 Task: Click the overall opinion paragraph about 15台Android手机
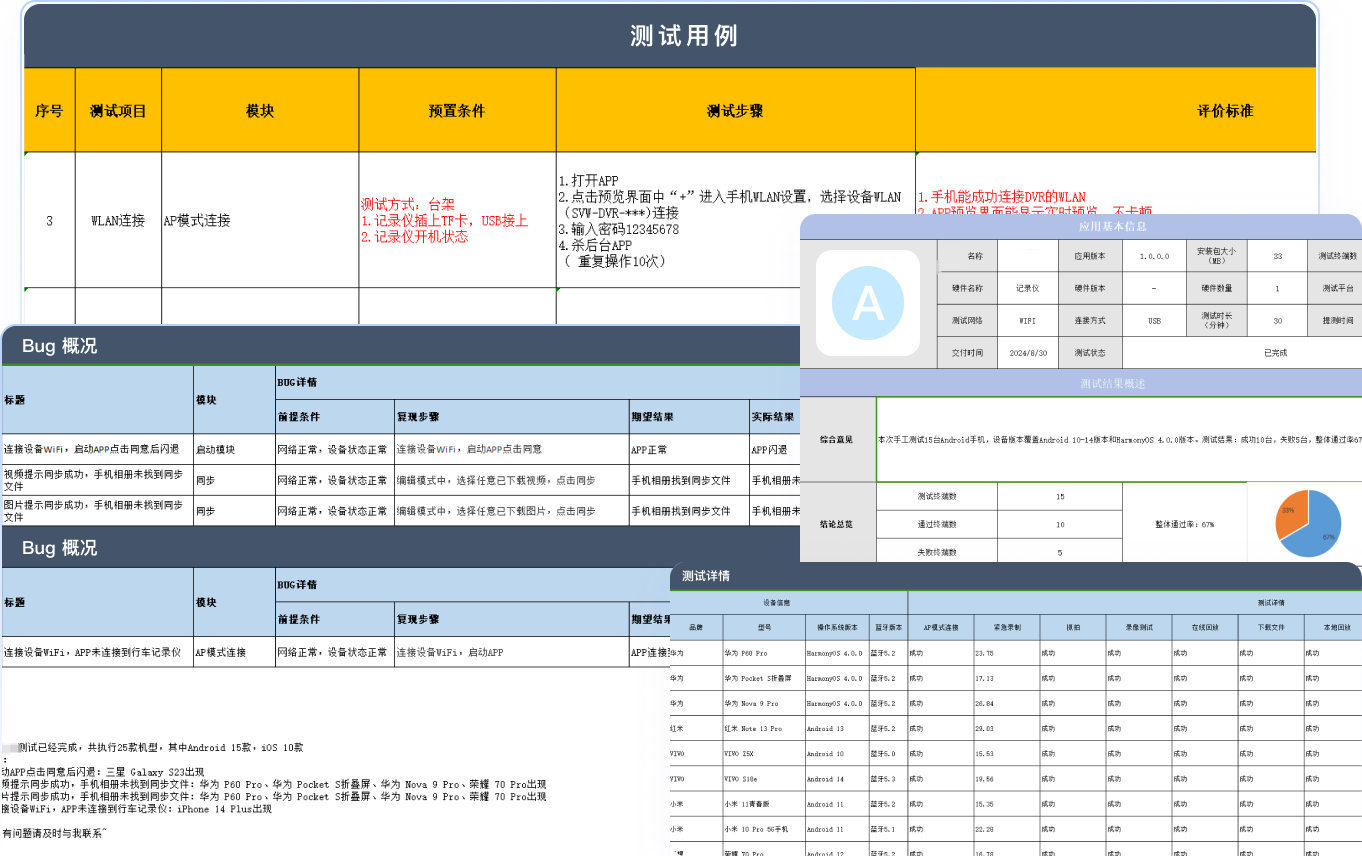tap(1120, 439)
